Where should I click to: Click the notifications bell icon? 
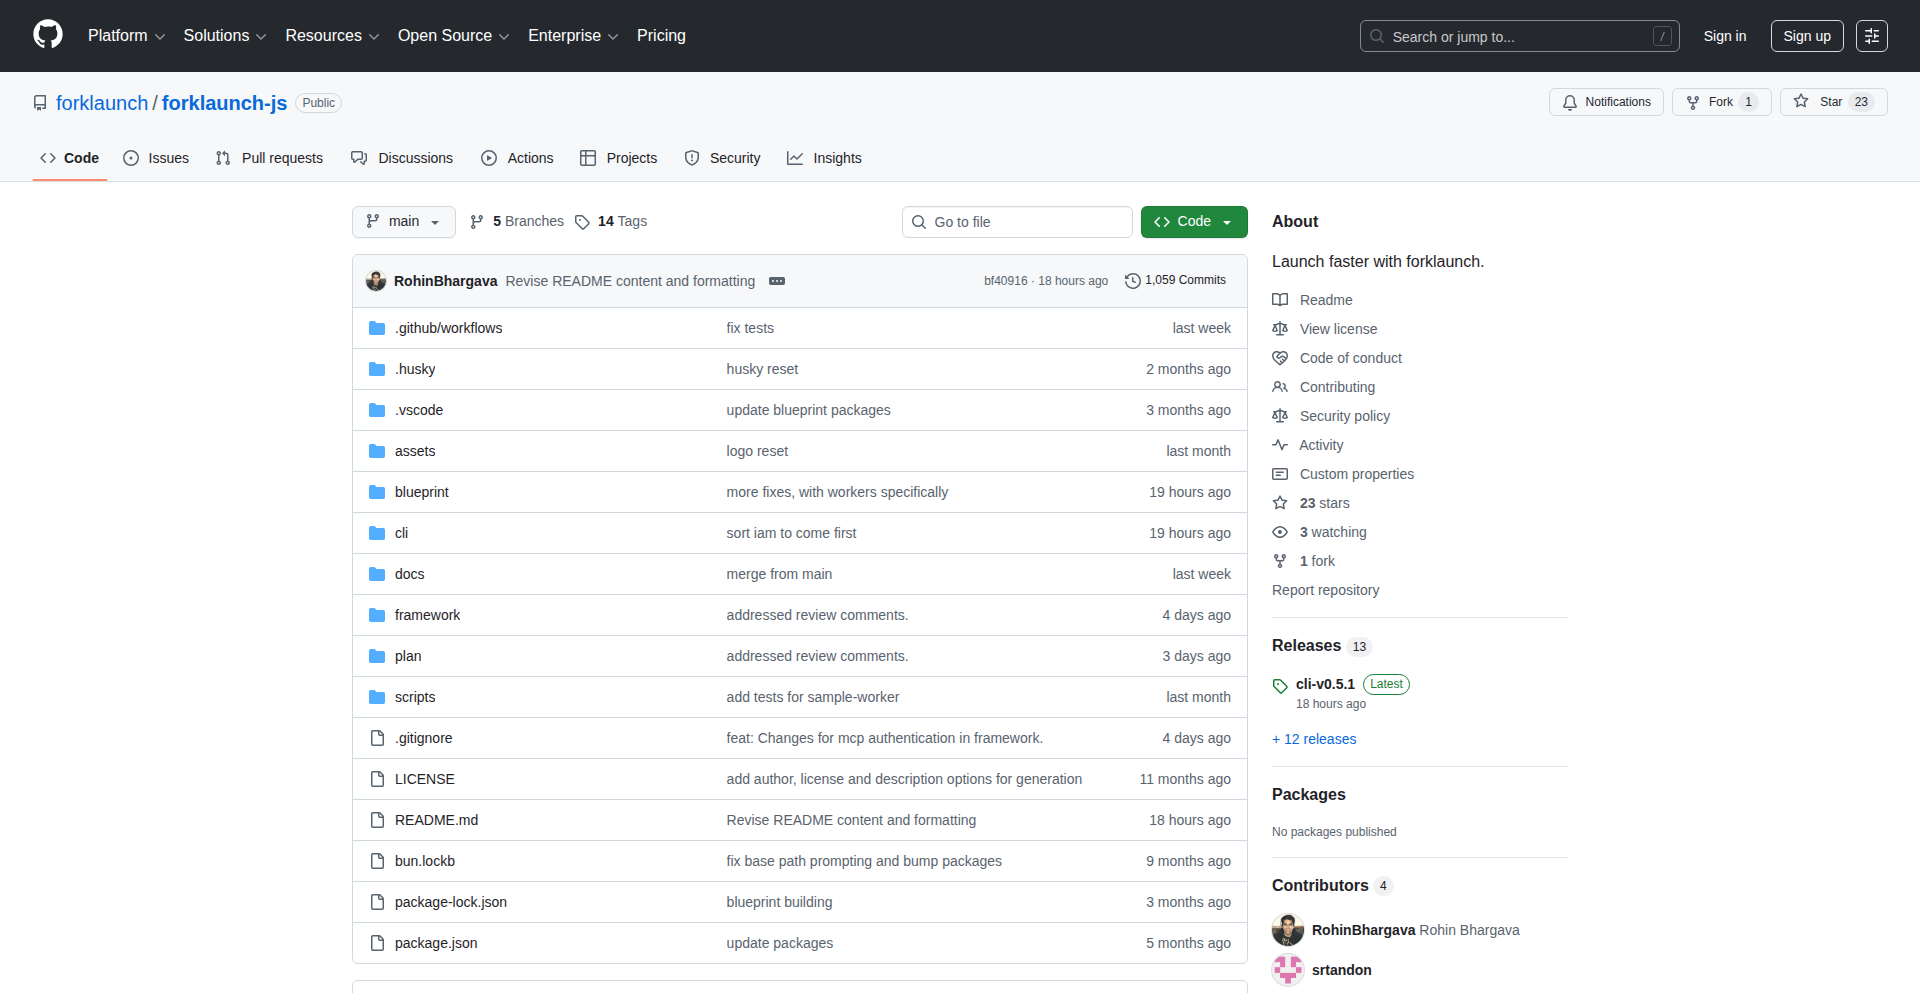(x=1570, y=102)
